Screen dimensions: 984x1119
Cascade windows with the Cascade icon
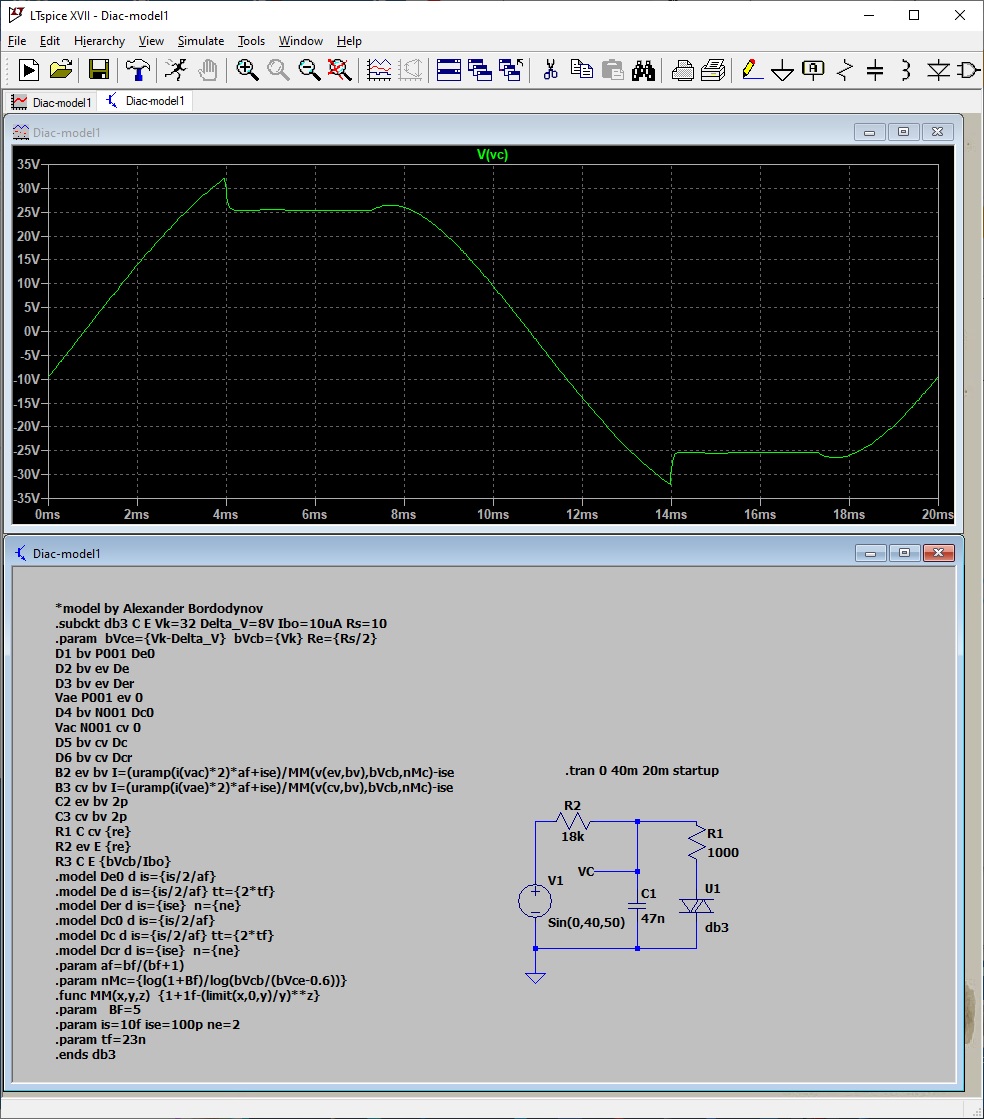point(480,70)
